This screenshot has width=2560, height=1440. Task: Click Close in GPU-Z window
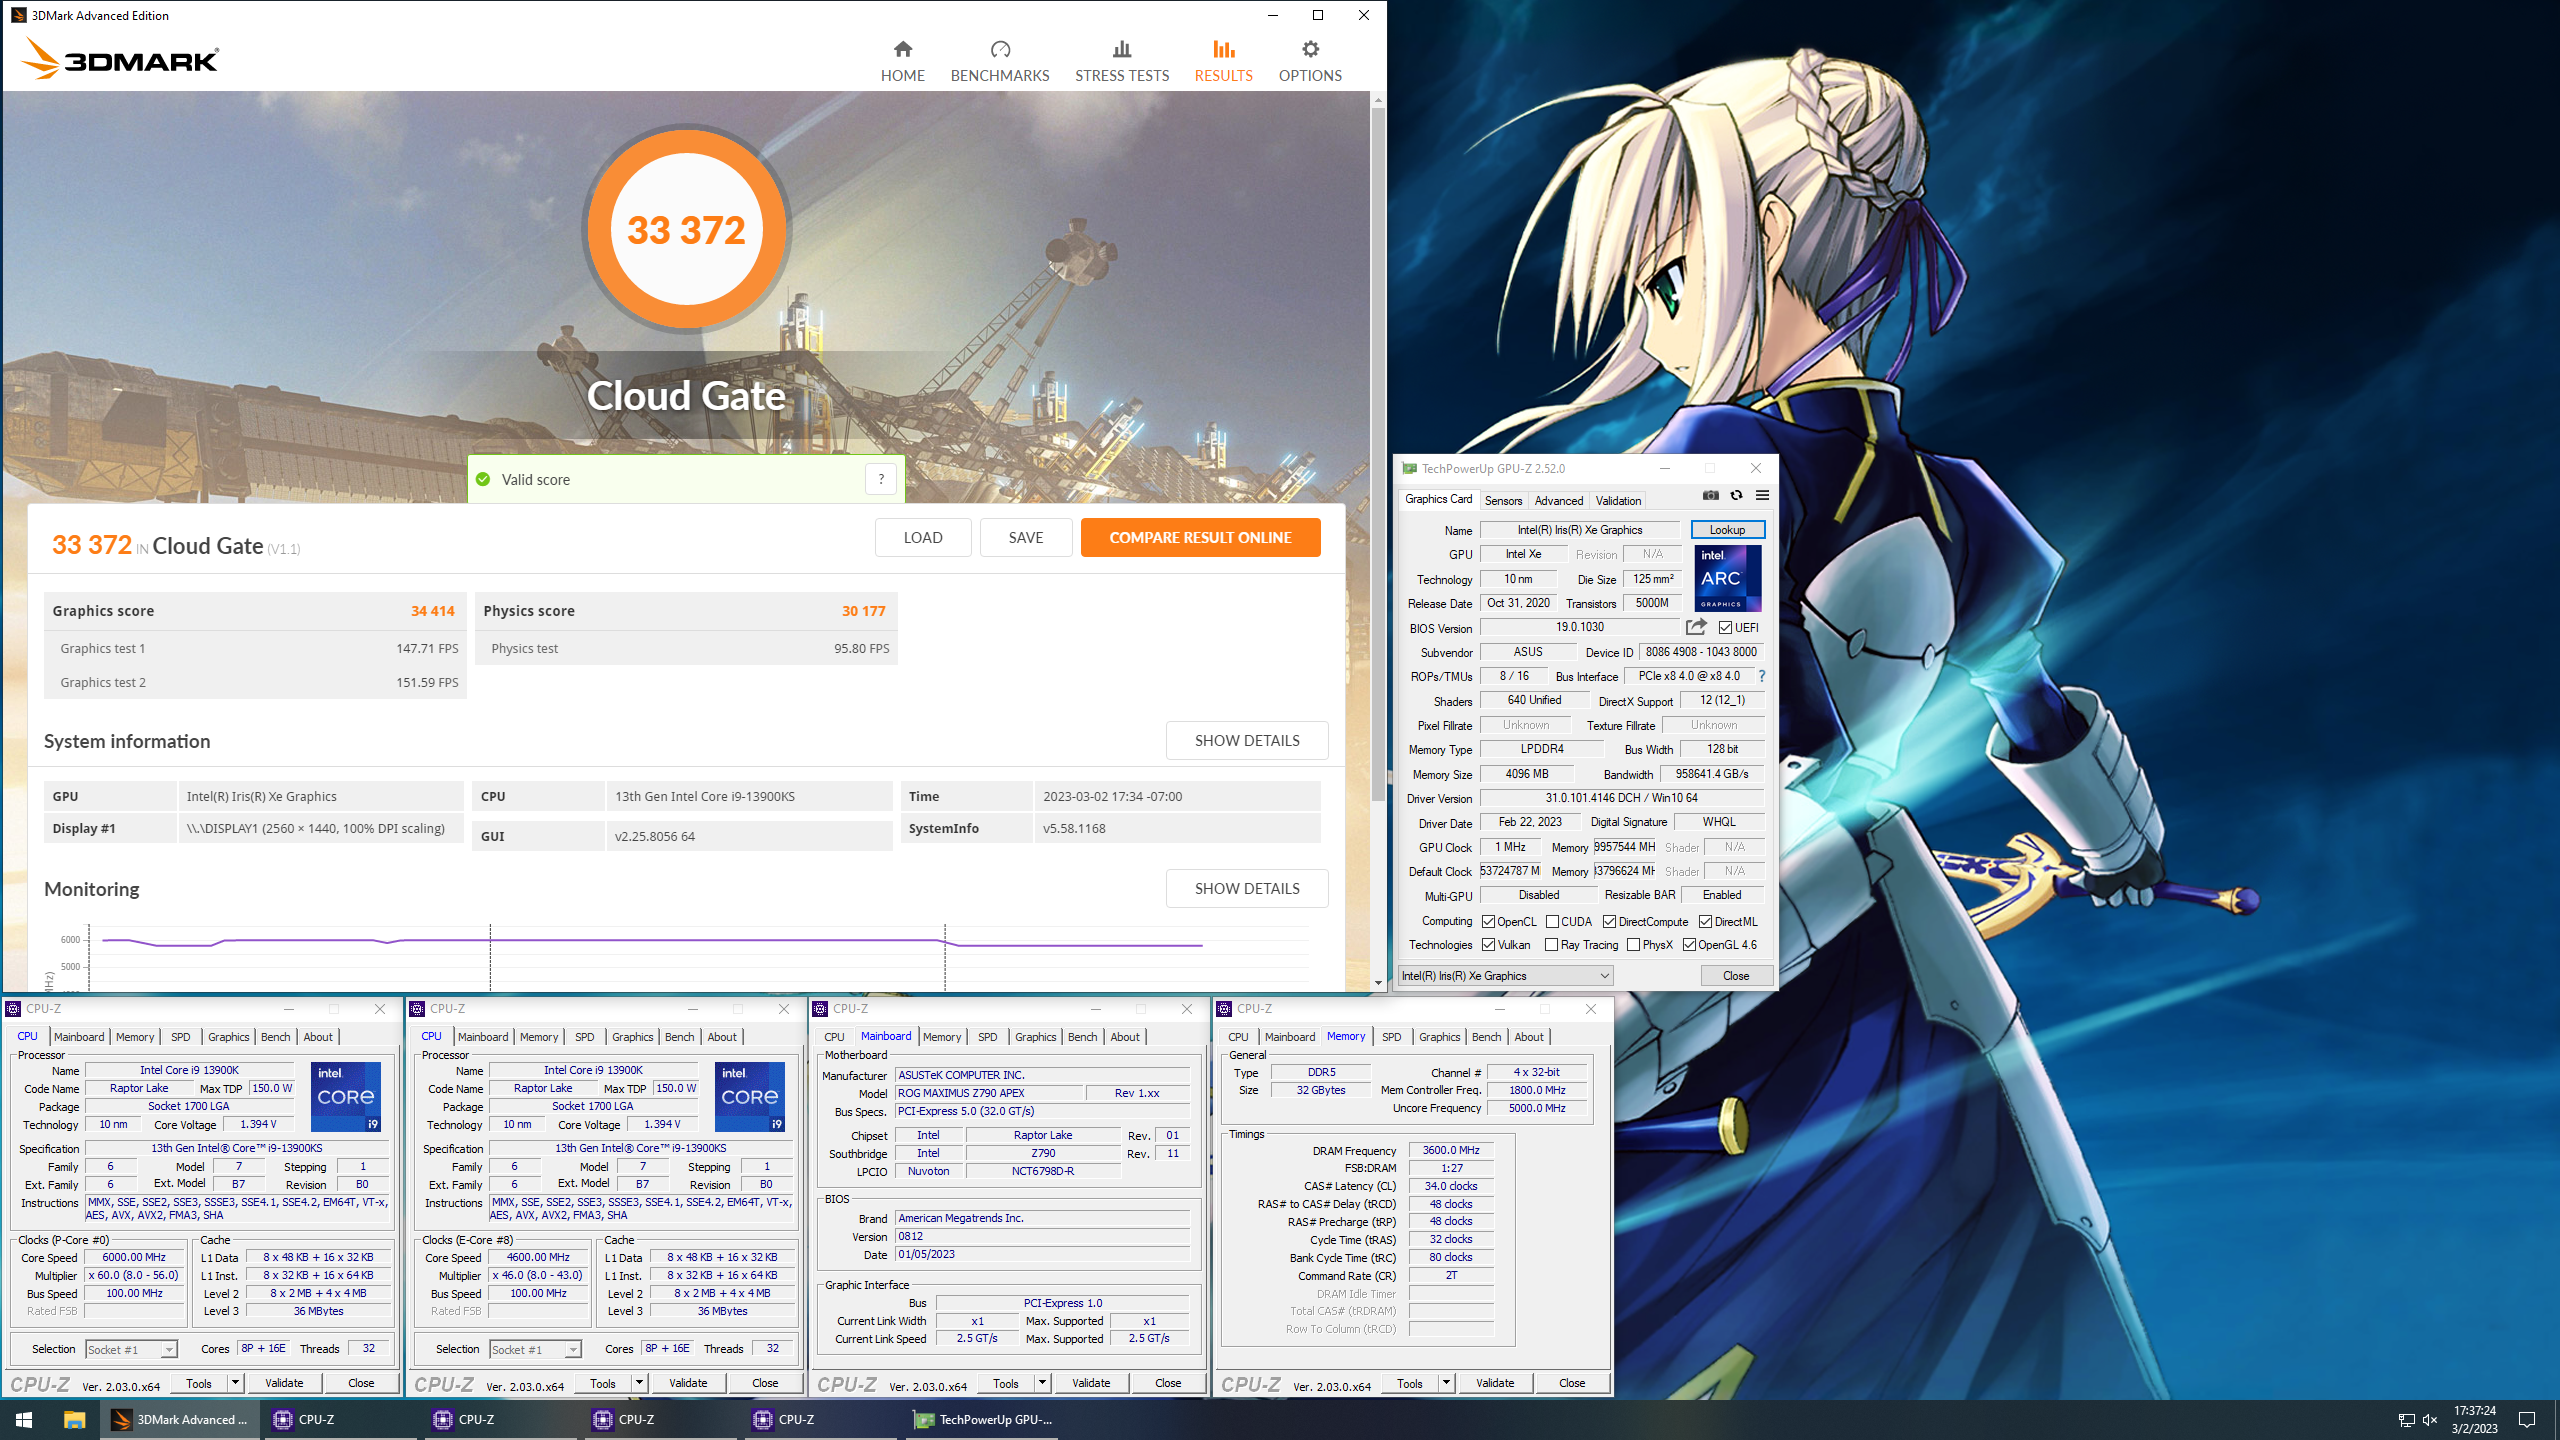pyautogui.click(x=1736, y=975)
